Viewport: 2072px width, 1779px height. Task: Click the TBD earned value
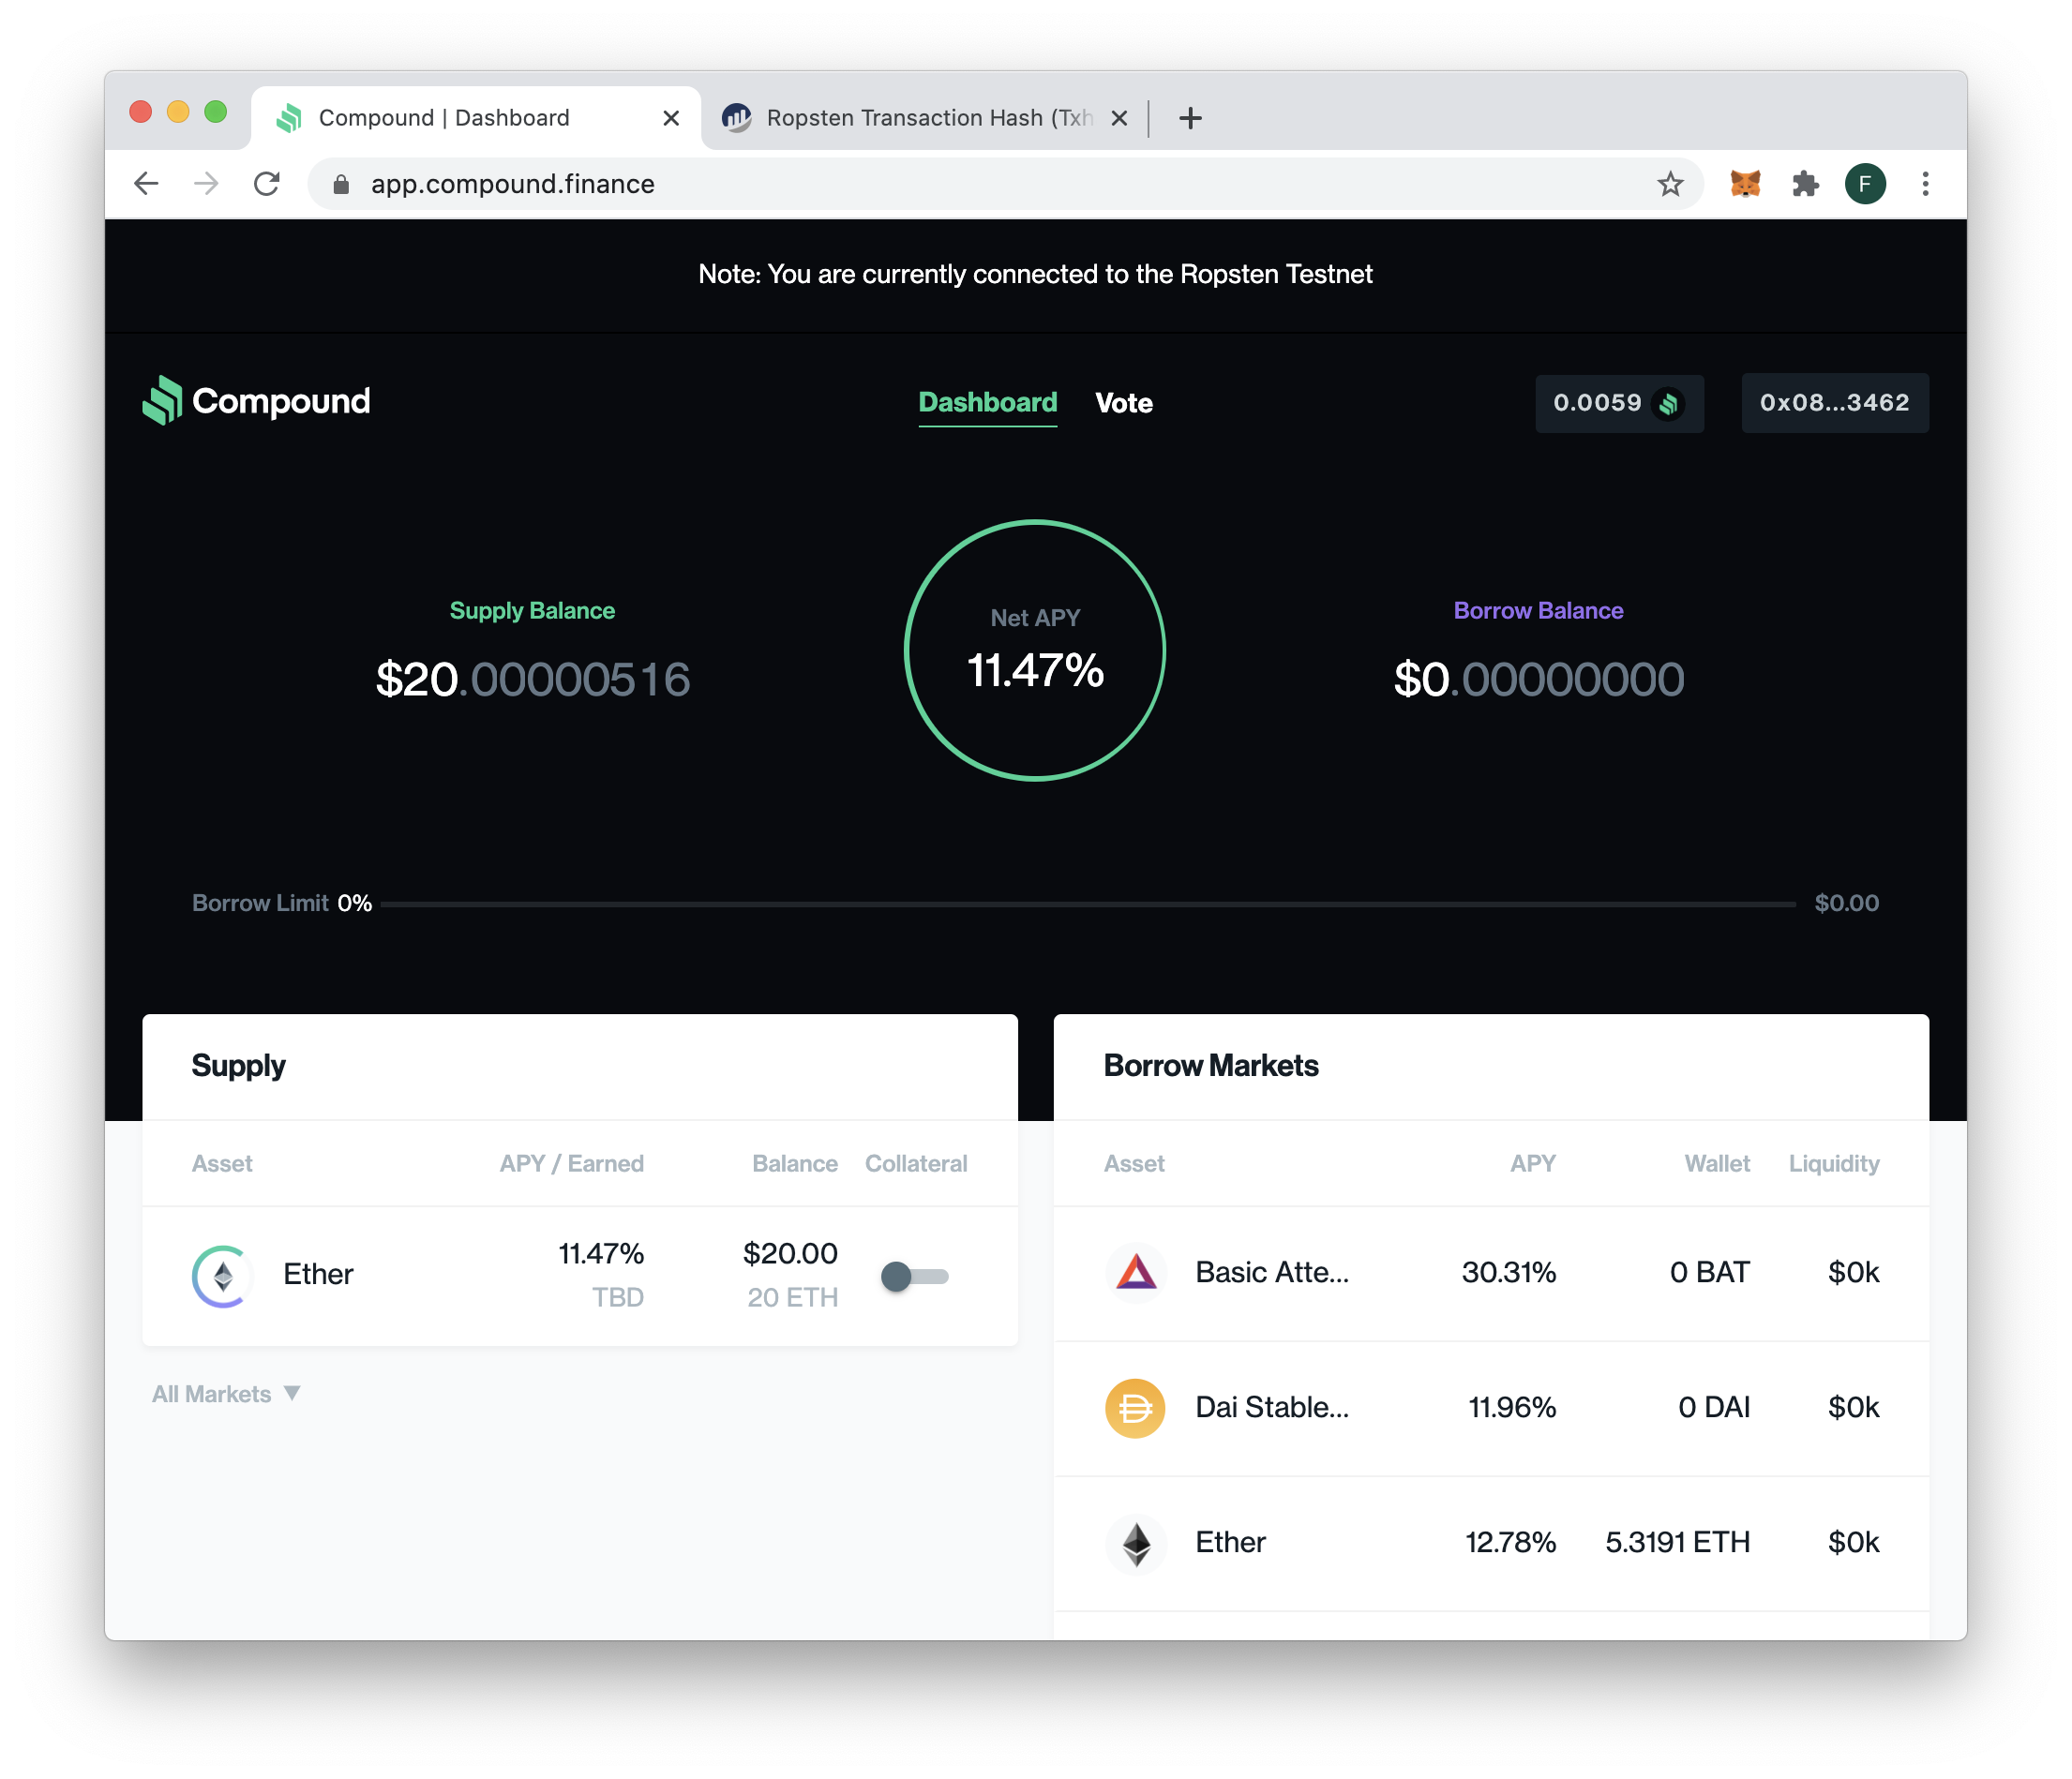tap(617, 1298)
